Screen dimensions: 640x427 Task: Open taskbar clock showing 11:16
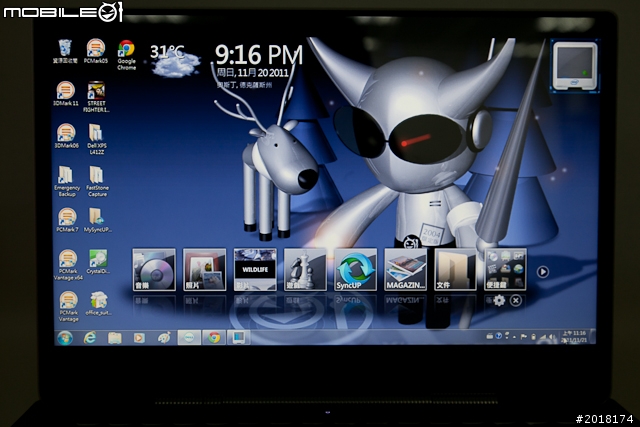tap(574, 336)
